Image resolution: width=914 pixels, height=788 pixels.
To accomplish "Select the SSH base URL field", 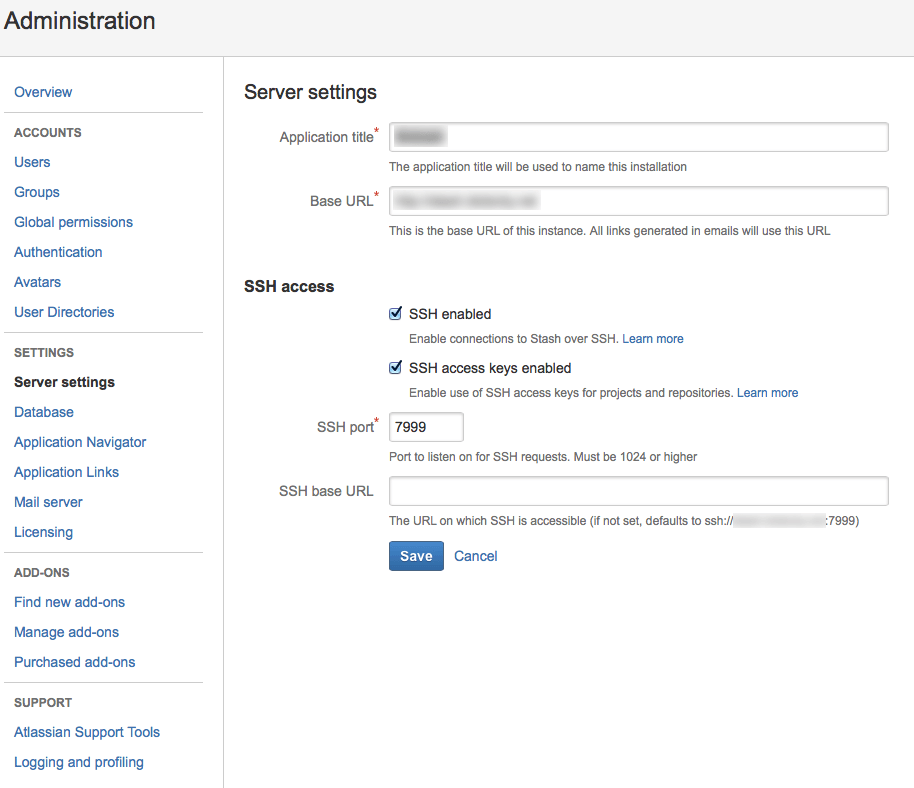I will click(638, 491).
